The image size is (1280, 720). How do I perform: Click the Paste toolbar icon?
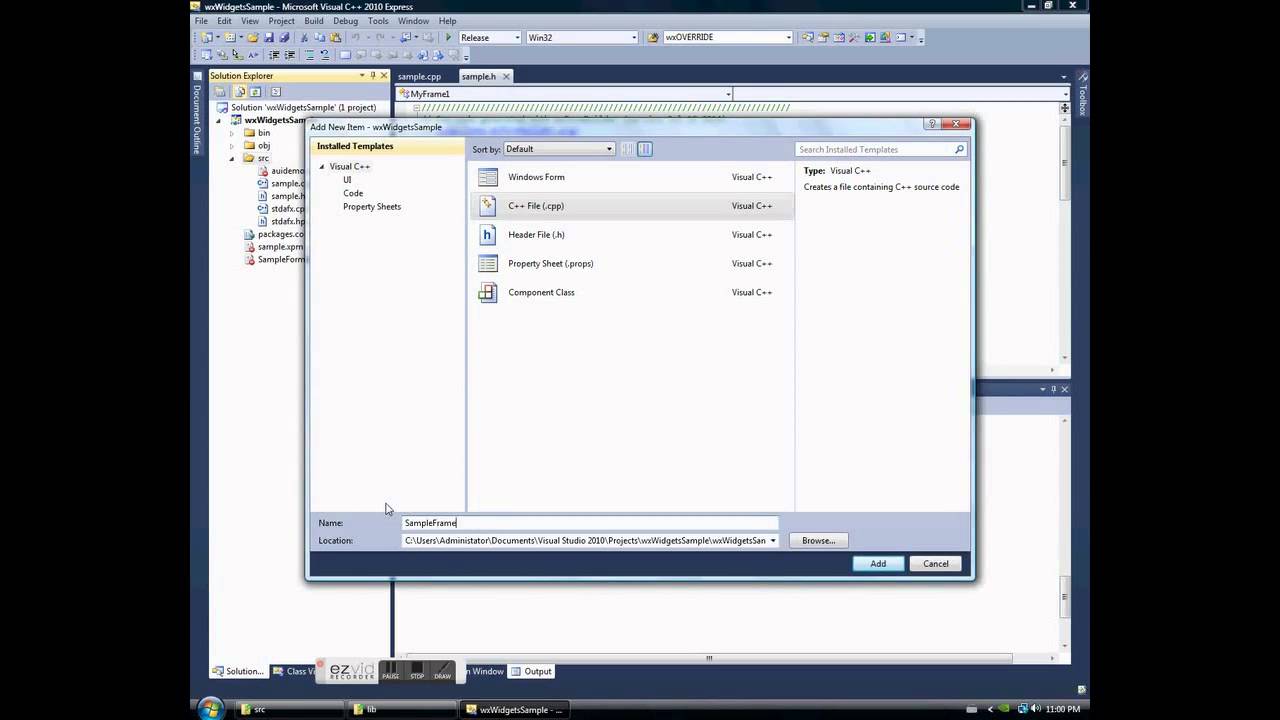tap(335, 38)
